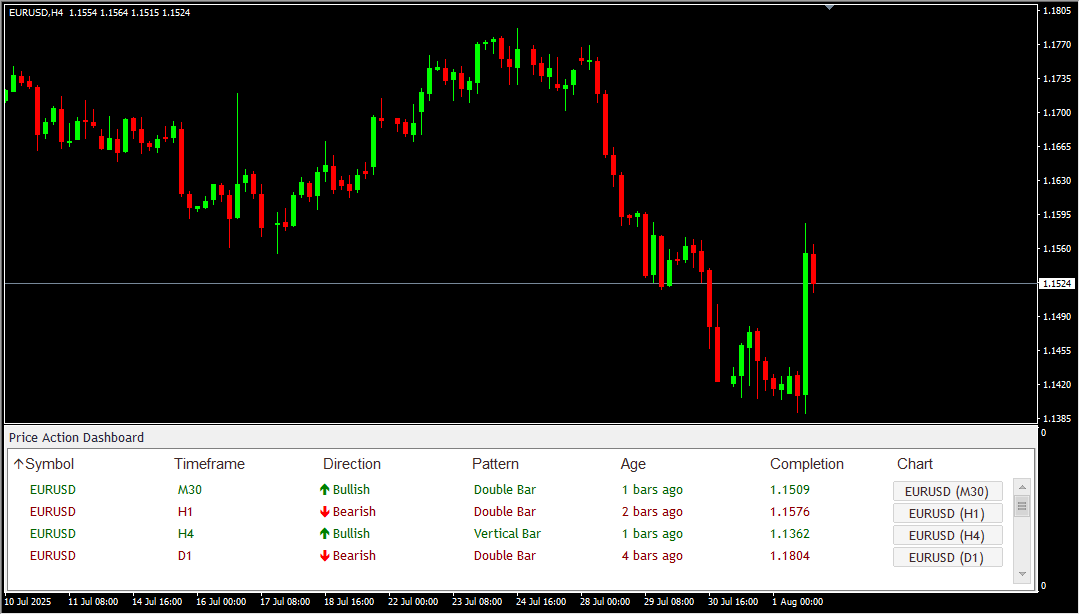Collapse the Price Action Dashboard title bar
This screenshot has width=1080, height=615.
[76, 437]
